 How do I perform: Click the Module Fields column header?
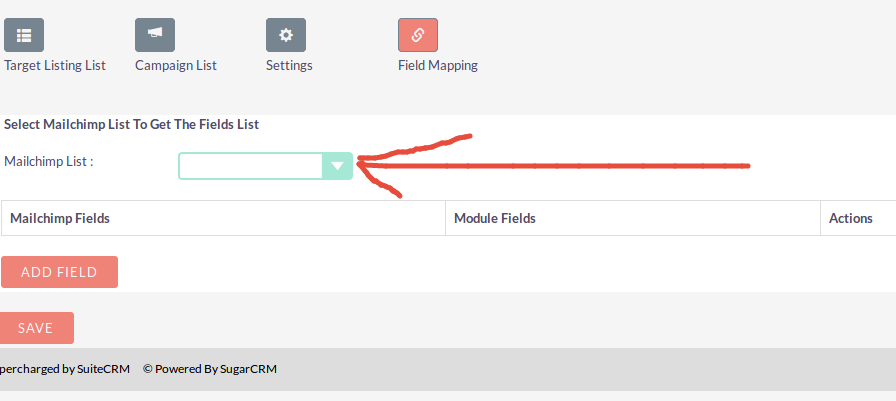[633, 218]
